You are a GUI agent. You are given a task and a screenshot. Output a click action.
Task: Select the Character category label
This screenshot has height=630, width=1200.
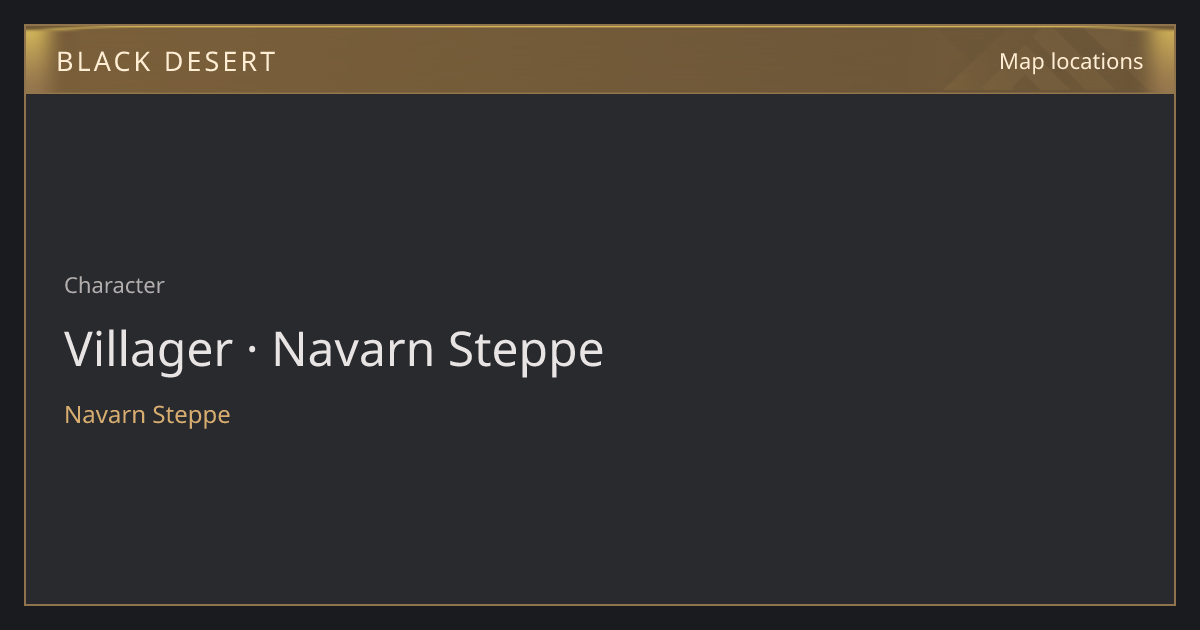[114, 285]
